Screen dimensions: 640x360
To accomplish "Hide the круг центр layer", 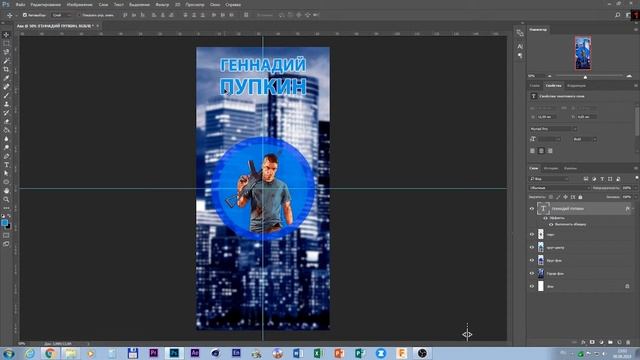I will click(x=532, y=247).
